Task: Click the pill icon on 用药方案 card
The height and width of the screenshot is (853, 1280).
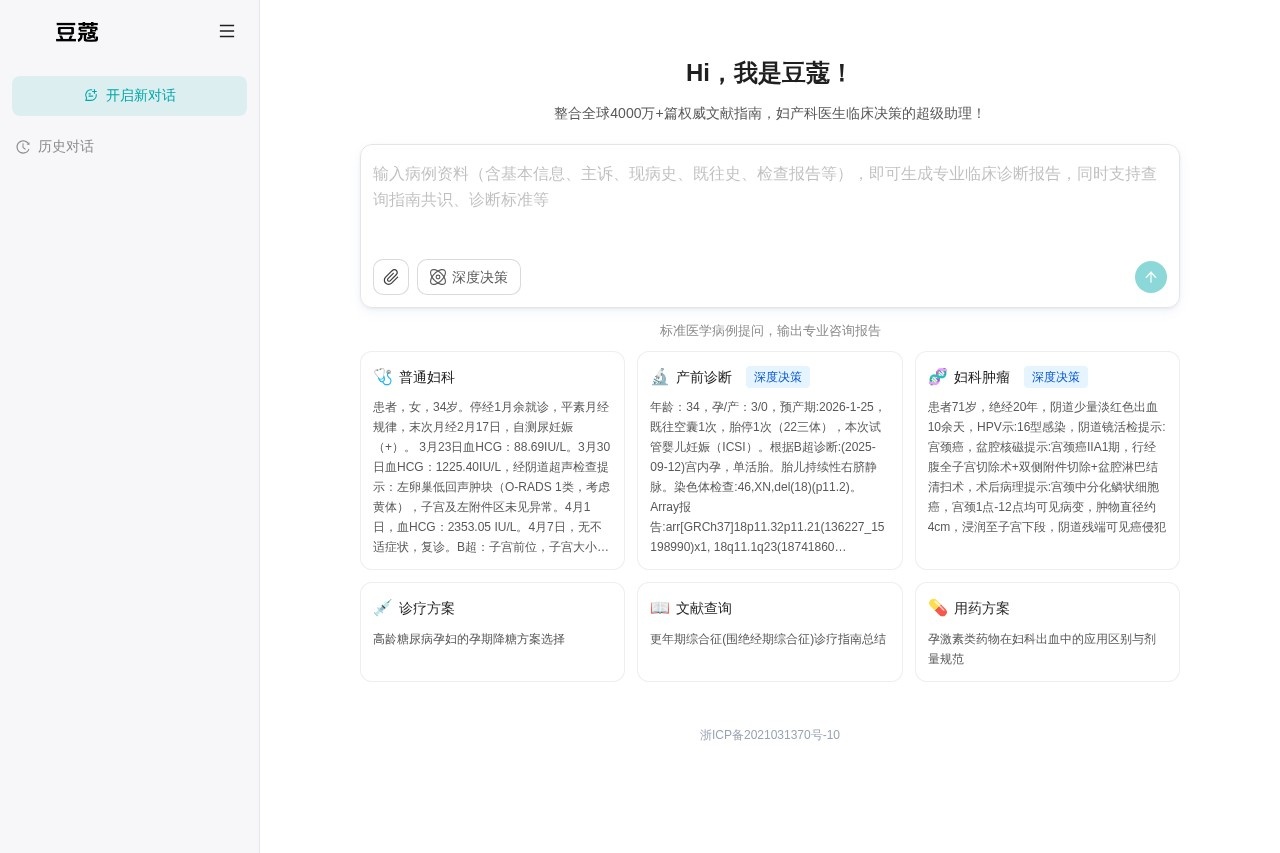Action: click(x=937, y=607)
